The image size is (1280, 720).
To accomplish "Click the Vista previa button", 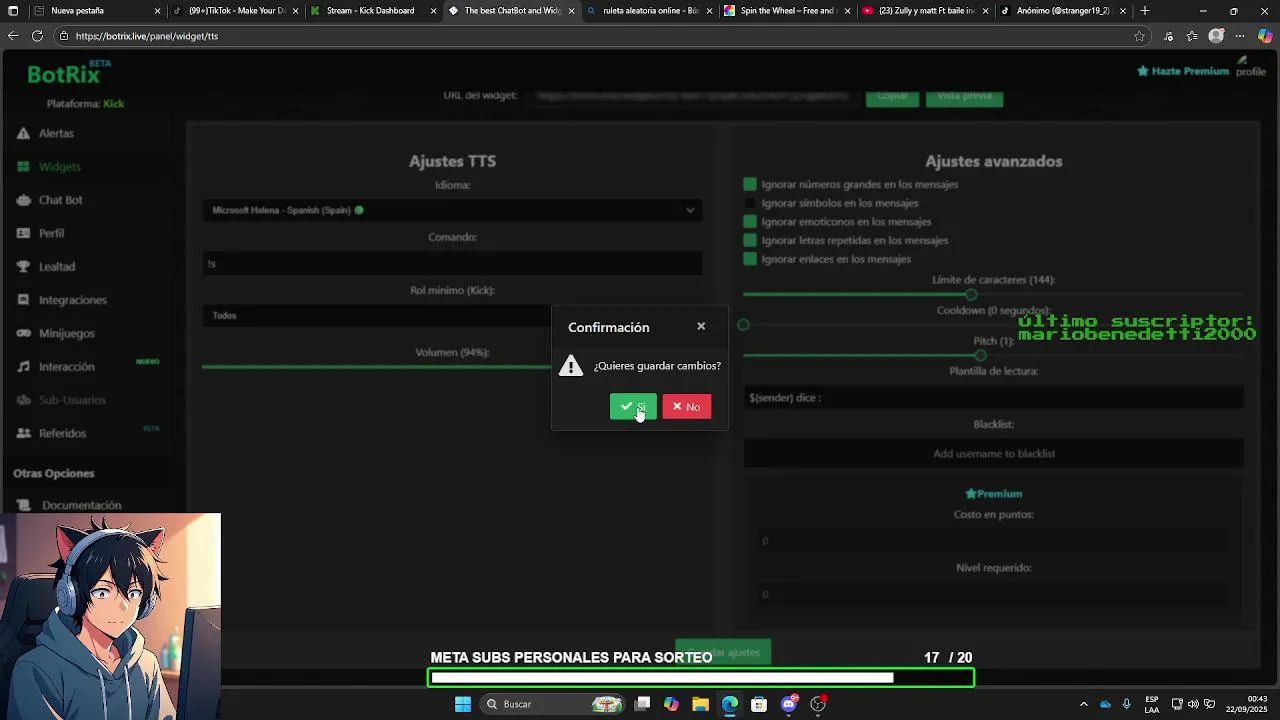I will pyautogui.click(x=965, y=96).
